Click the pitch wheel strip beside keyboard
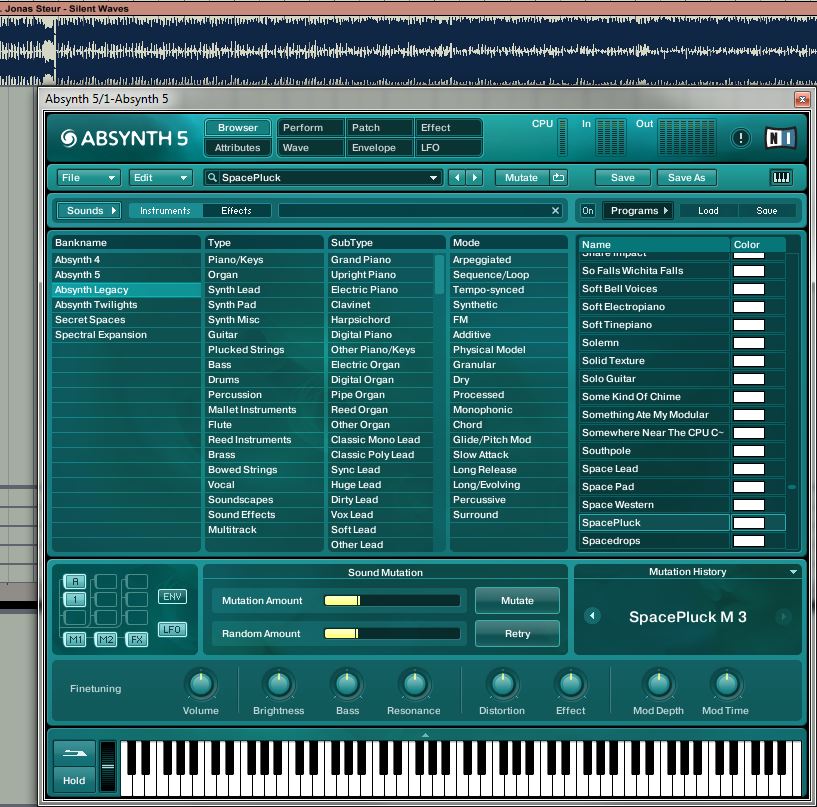 click(x=108, y=766)
